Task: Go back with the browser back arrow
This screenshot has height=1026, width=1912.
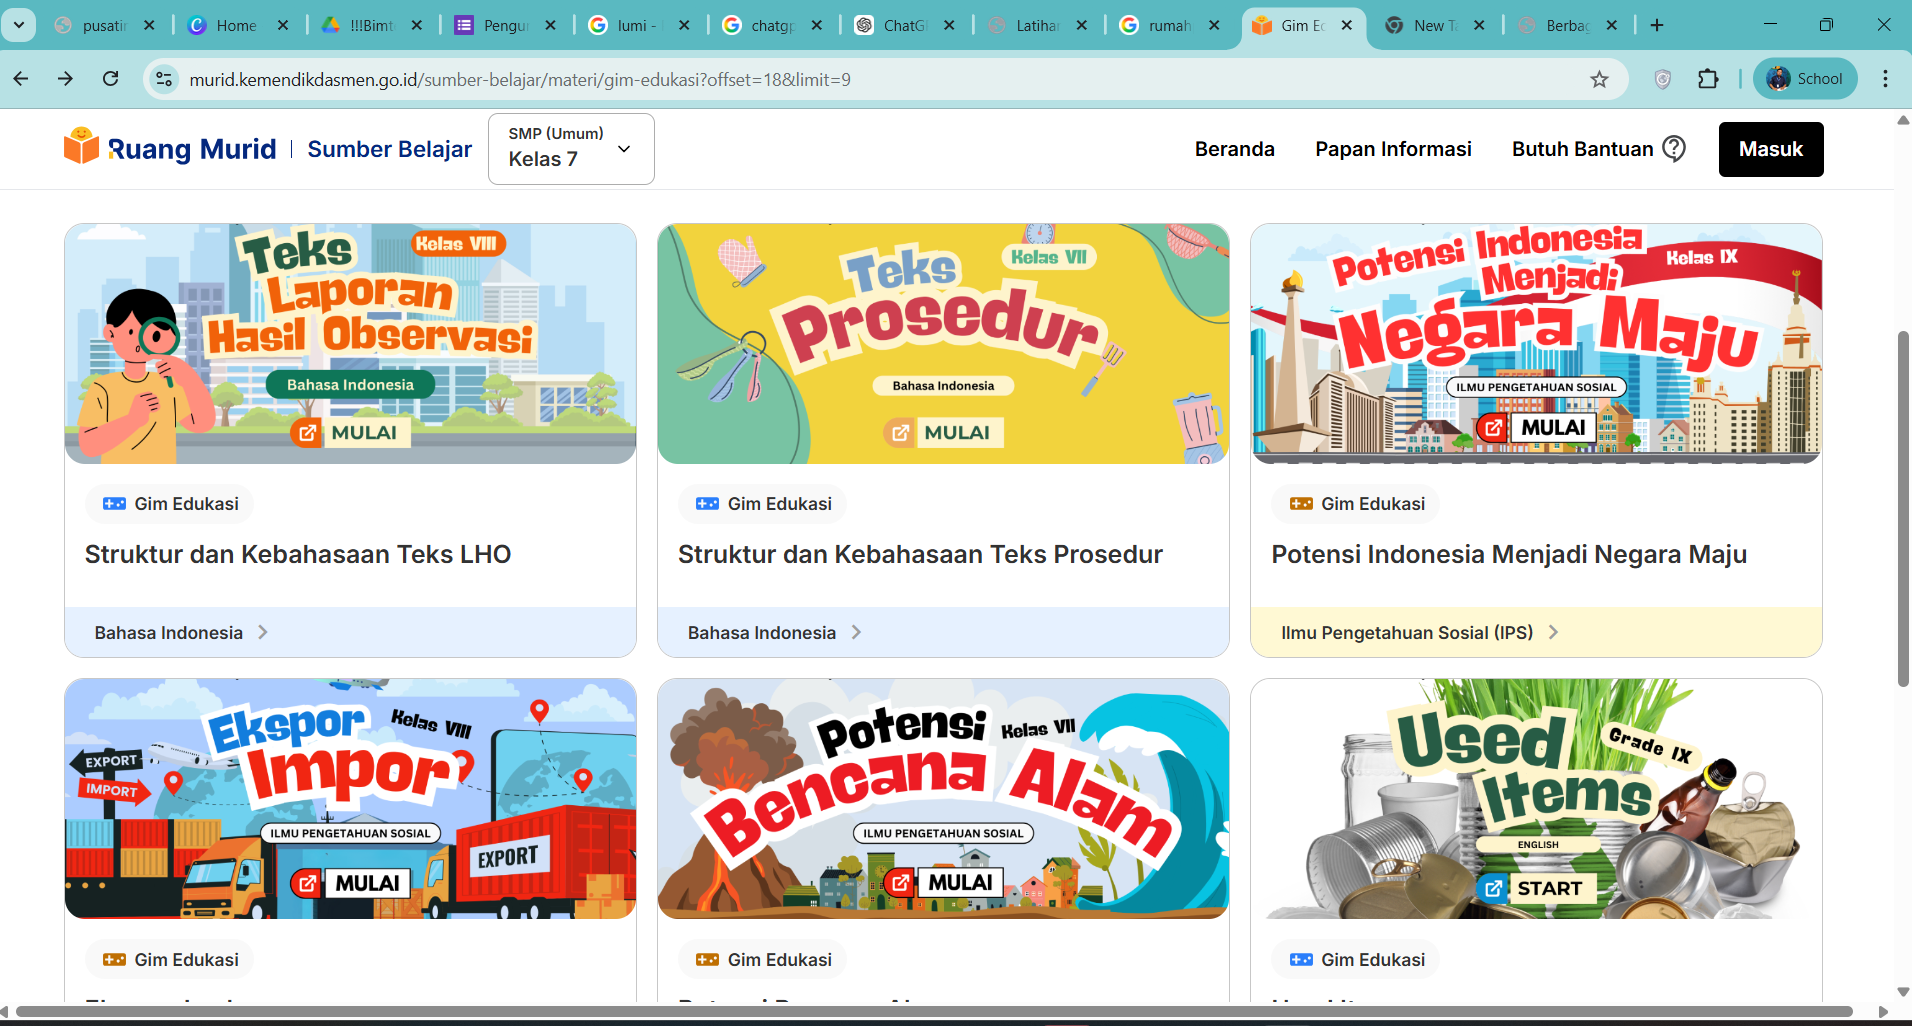Action: tap(21, 79)
